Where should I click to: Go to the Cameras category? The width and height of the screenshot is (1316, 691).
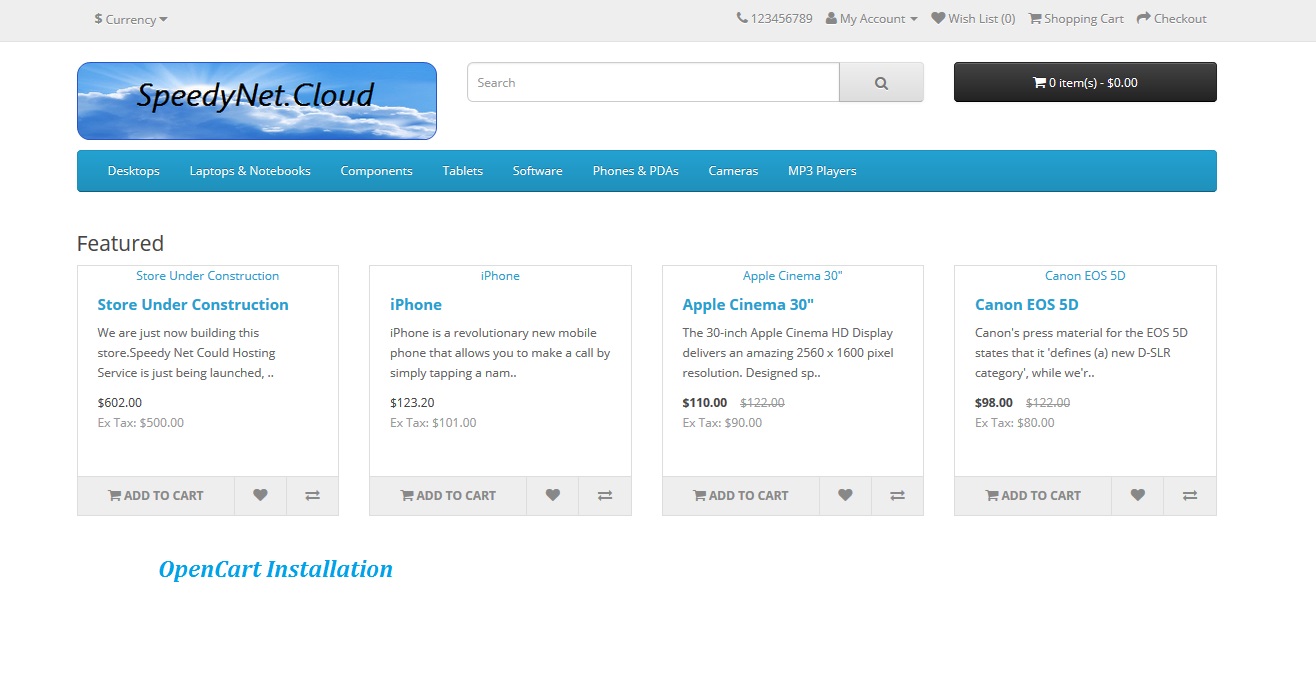click(734, 171)
